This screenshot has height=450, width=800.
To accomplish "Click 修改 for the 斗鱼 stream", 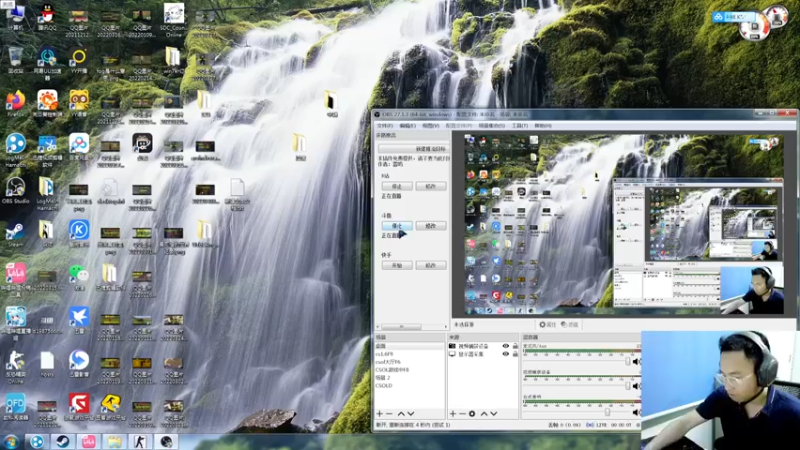I will [431, 226].
